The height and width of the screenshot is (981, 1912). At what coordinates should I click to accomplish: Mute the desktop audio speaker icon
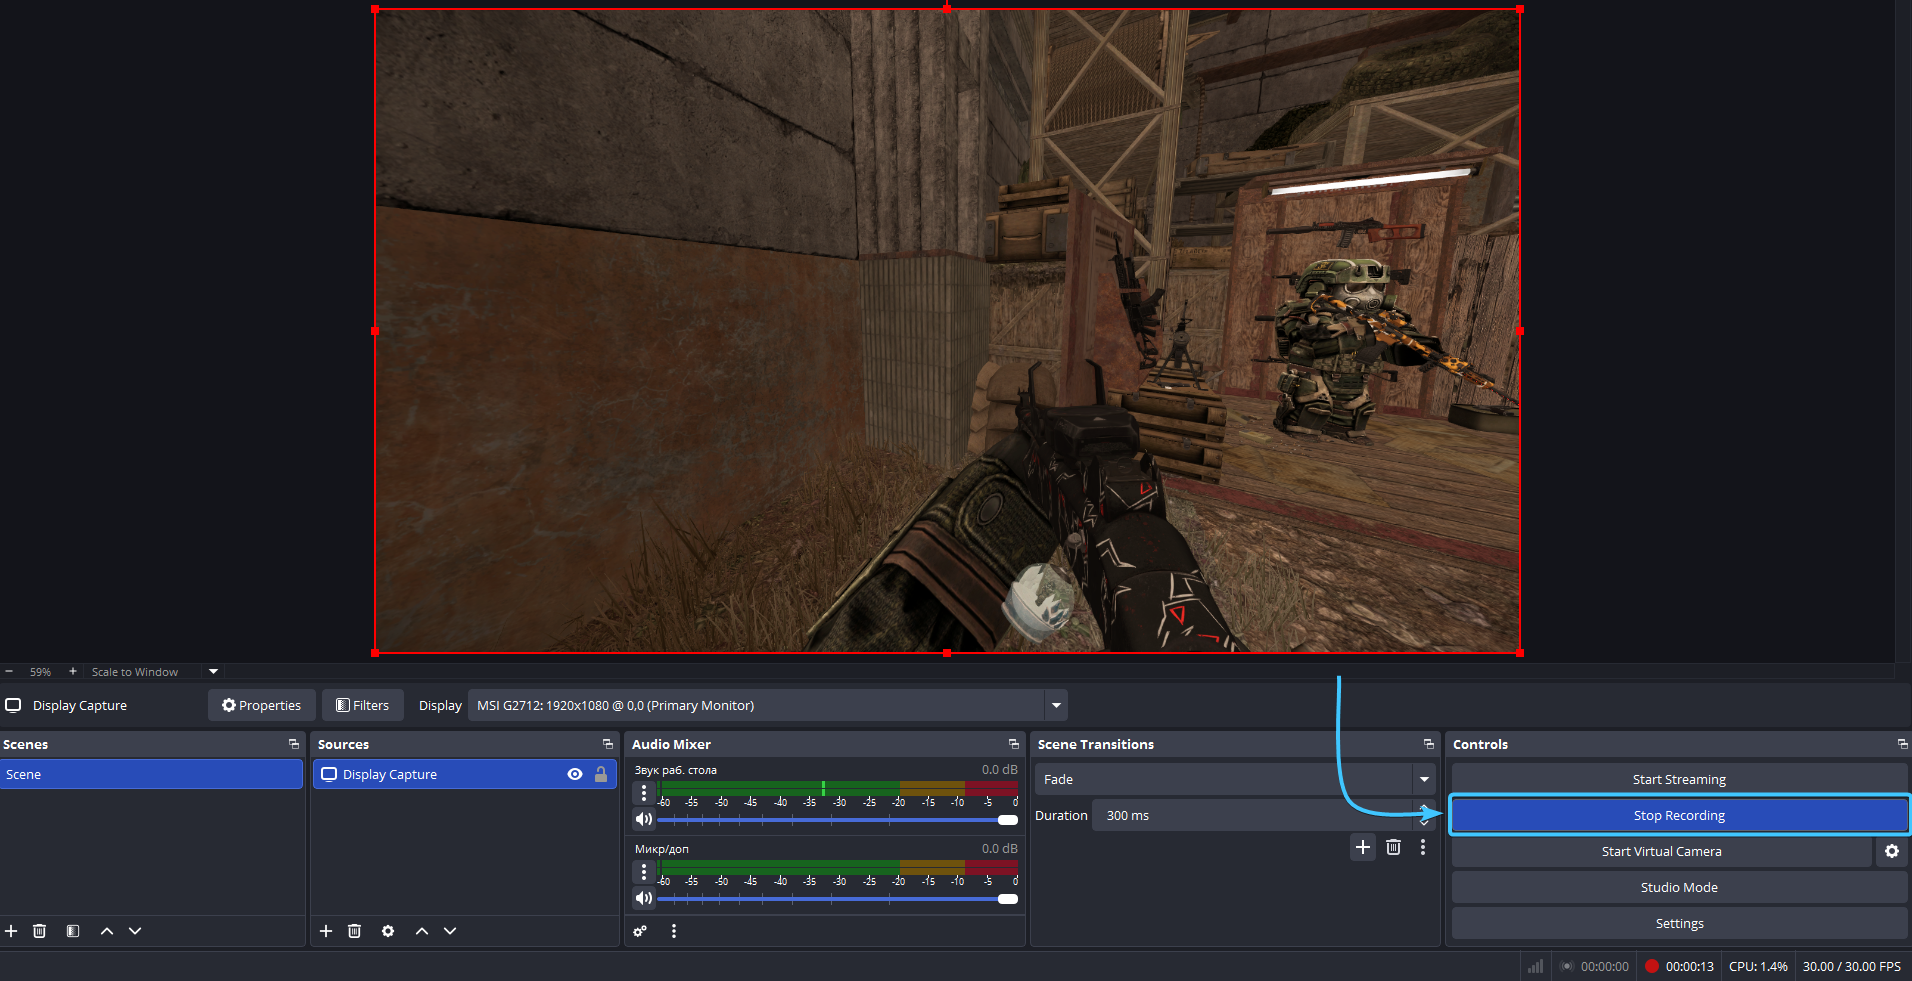click(644, 819)
